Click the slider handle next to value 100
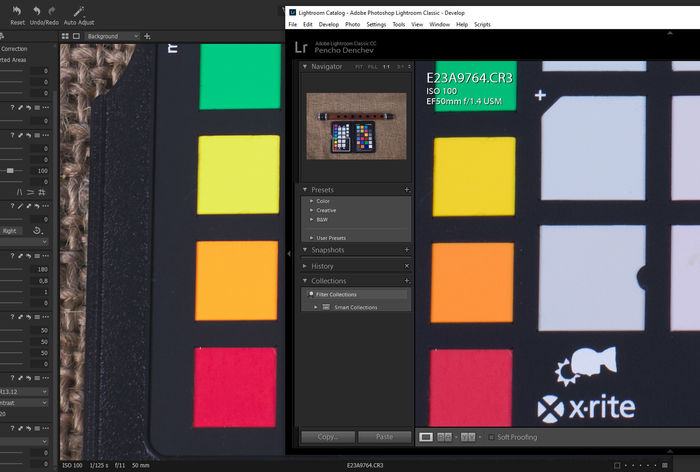 click(x=11, y=171)
